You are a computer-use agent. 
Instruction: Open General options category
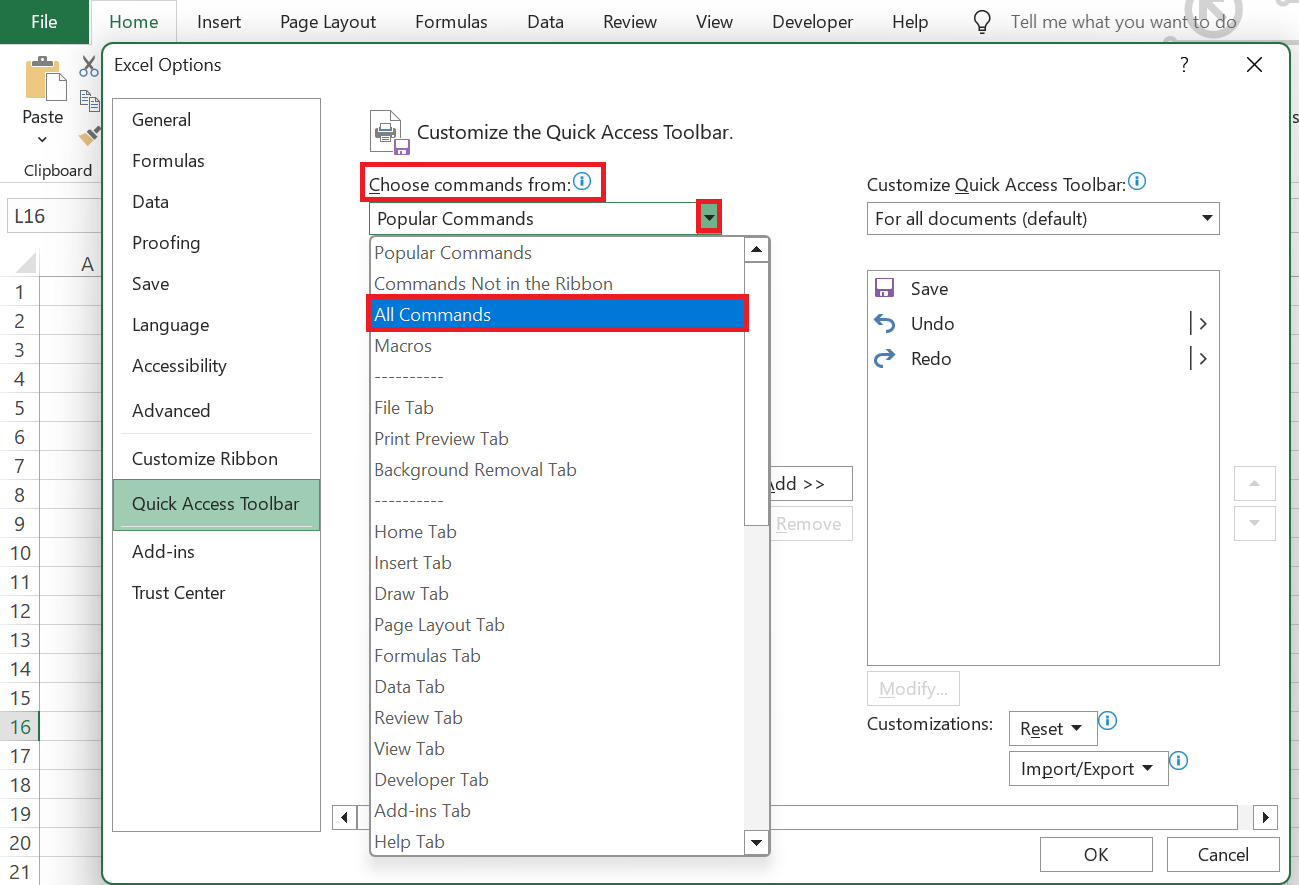point(216,120)
